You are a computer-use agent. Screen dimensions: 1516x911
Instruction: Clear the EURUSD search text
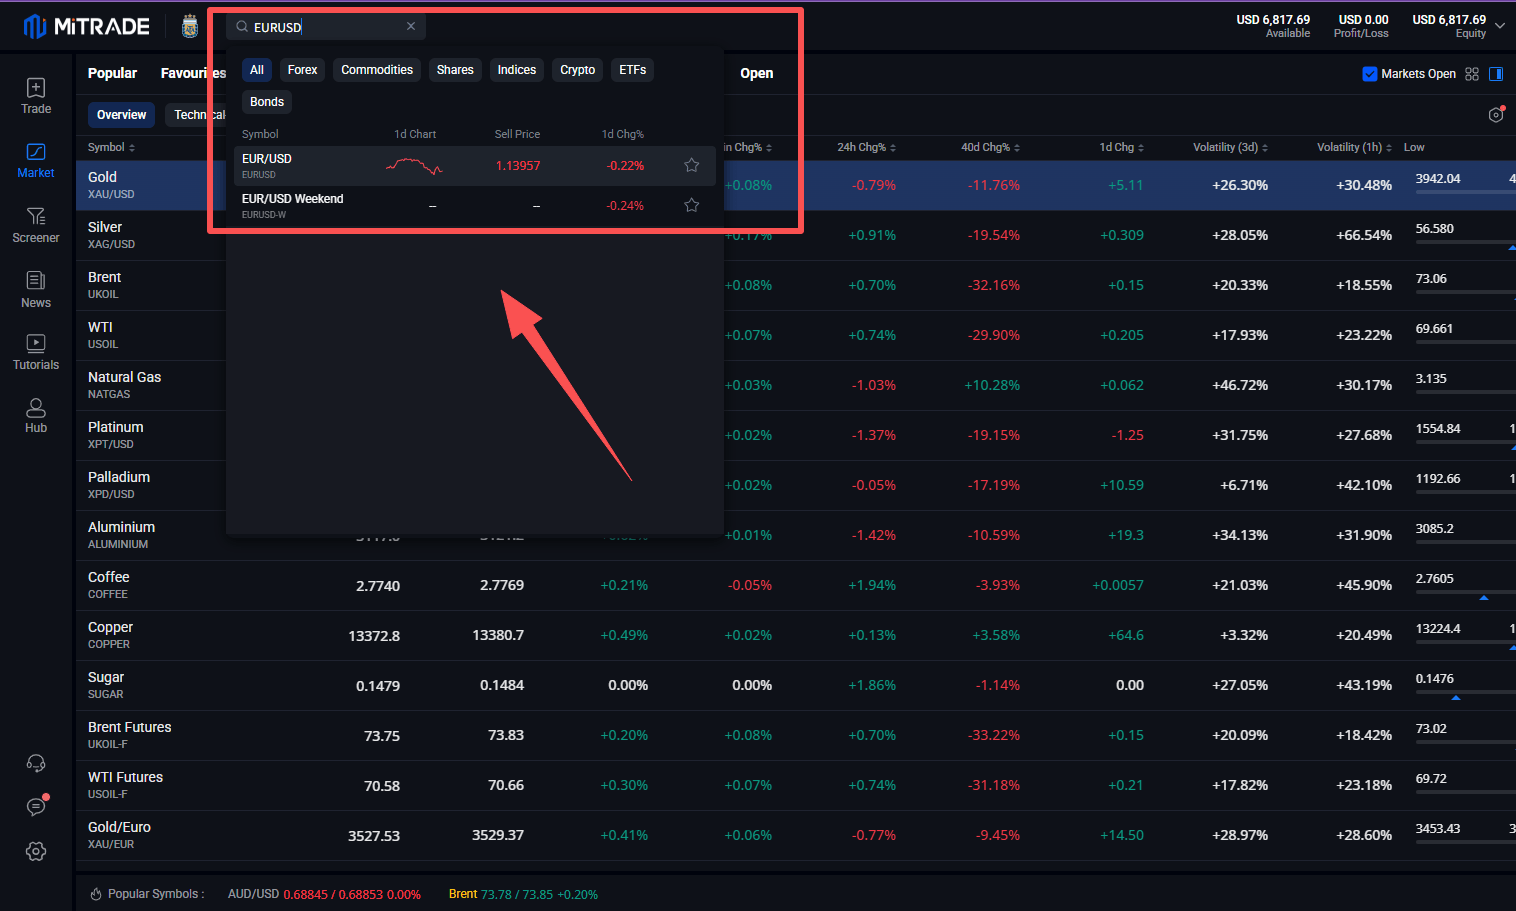[411, 27]
